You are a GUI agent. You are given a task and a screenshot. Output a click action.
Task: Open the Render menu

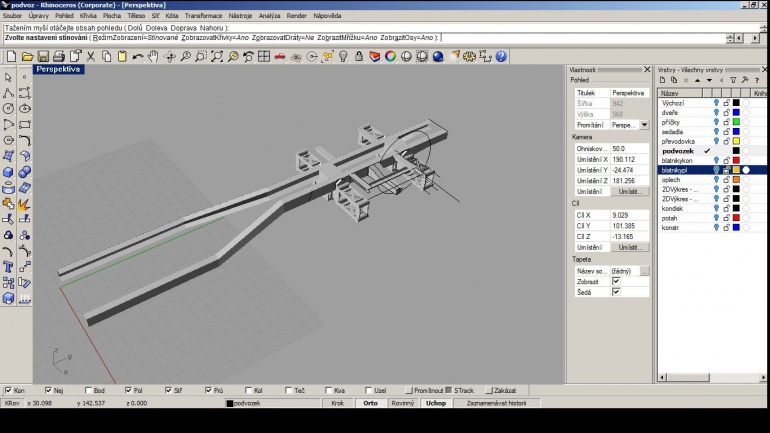[x=297, y=16]
